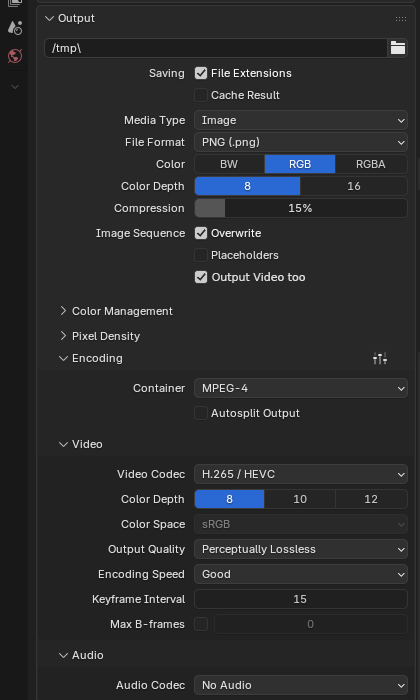The image size is (420, 700).
Task: Click the Compression label
Action: 149,208
